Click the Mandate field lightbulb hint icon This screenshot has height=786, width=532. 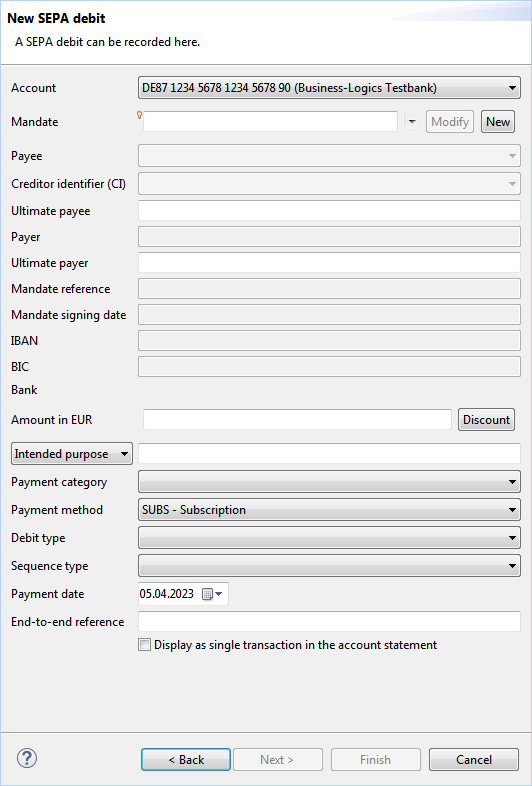pyautogui.click(x=139, y=115)
